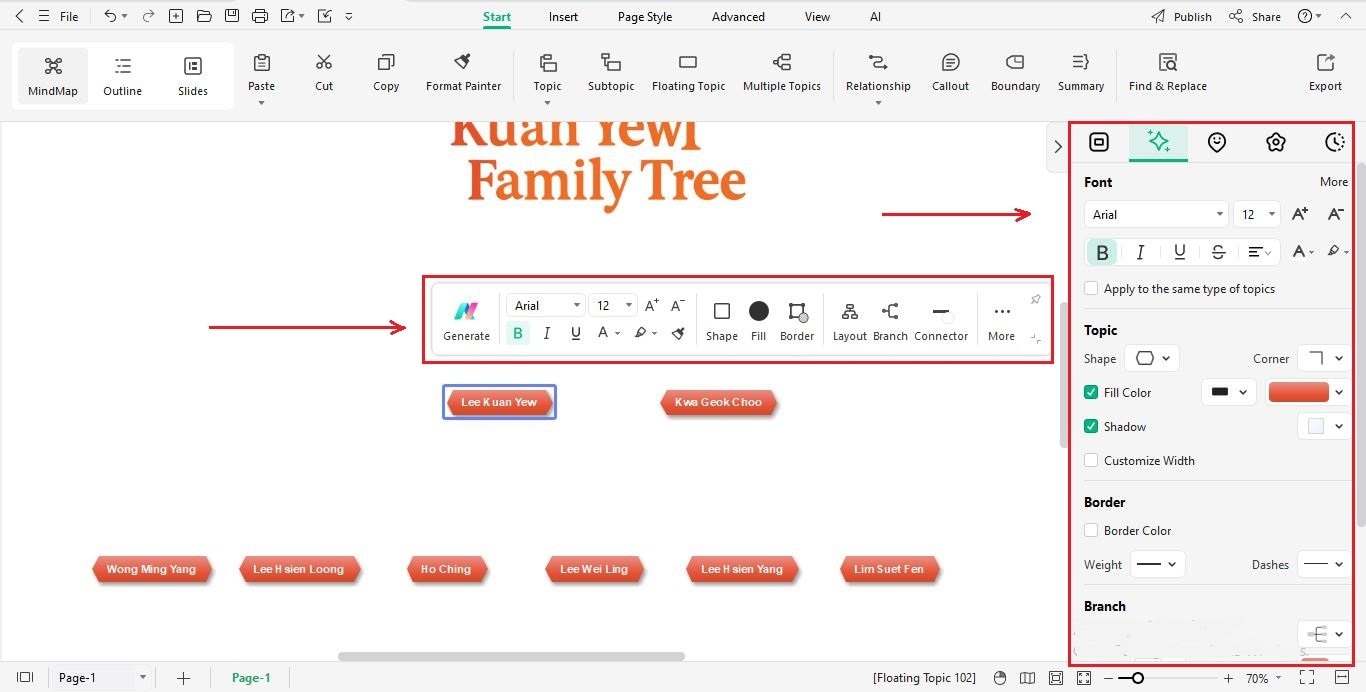This screenshot has width=1366, height=692.
Task: Pick the red fill color swatch
Action: coord(1298,392)
